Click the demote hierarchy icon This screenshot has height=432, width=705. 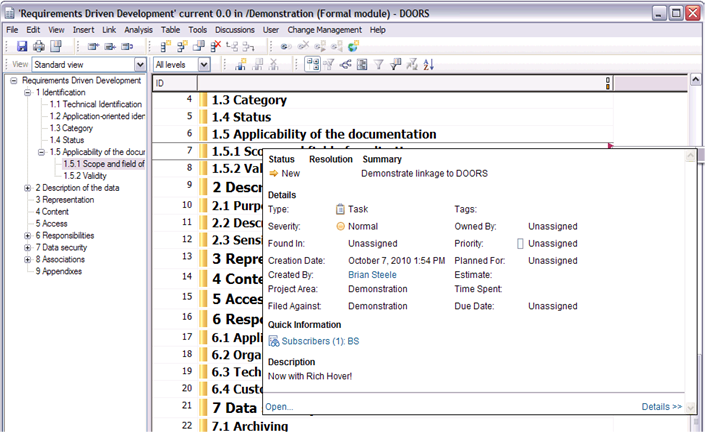click(248, 46)
